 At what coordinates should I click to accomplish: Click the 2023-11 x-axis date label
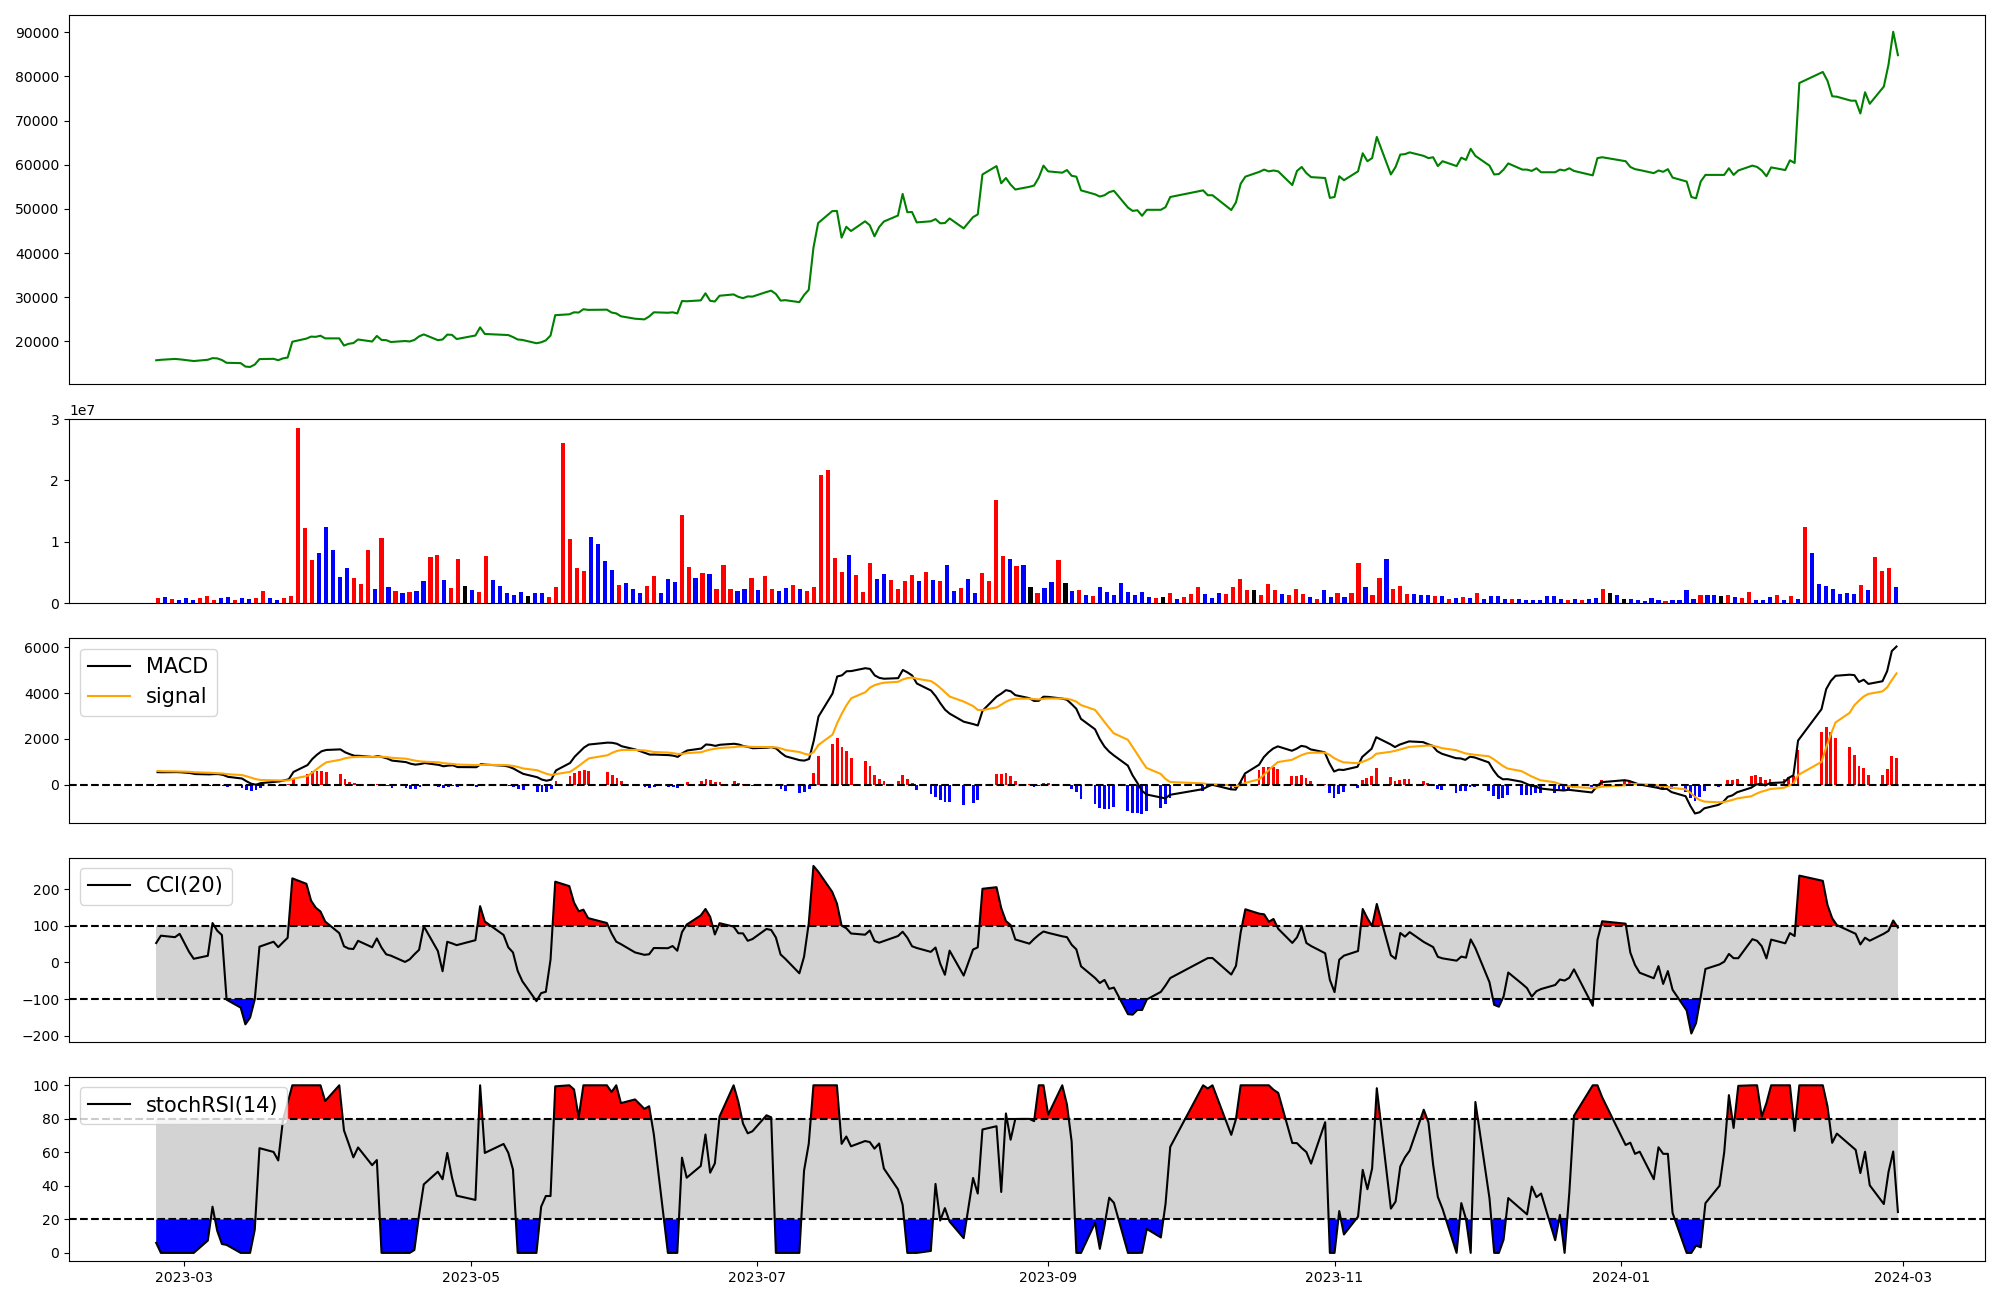[1334, 1277]
